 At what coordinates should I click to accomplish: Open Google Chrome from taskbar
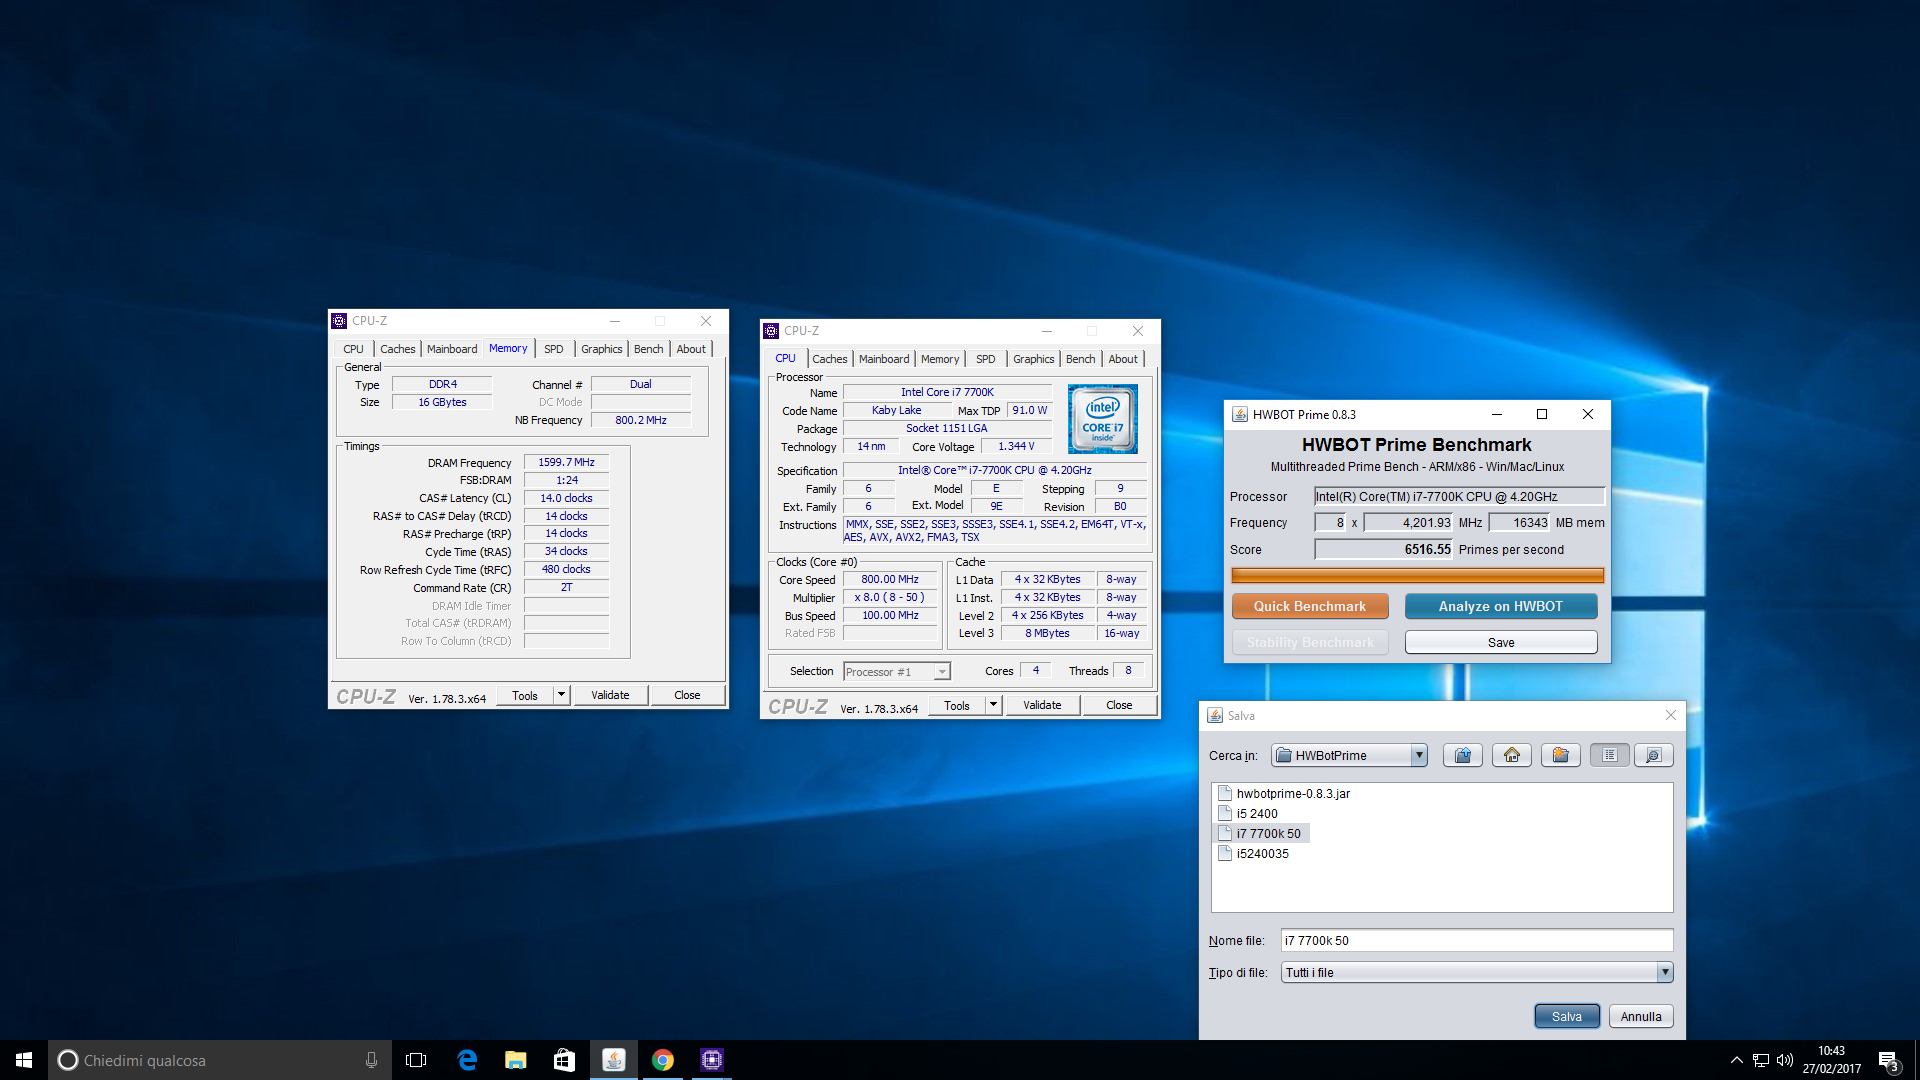point(662,1060)
